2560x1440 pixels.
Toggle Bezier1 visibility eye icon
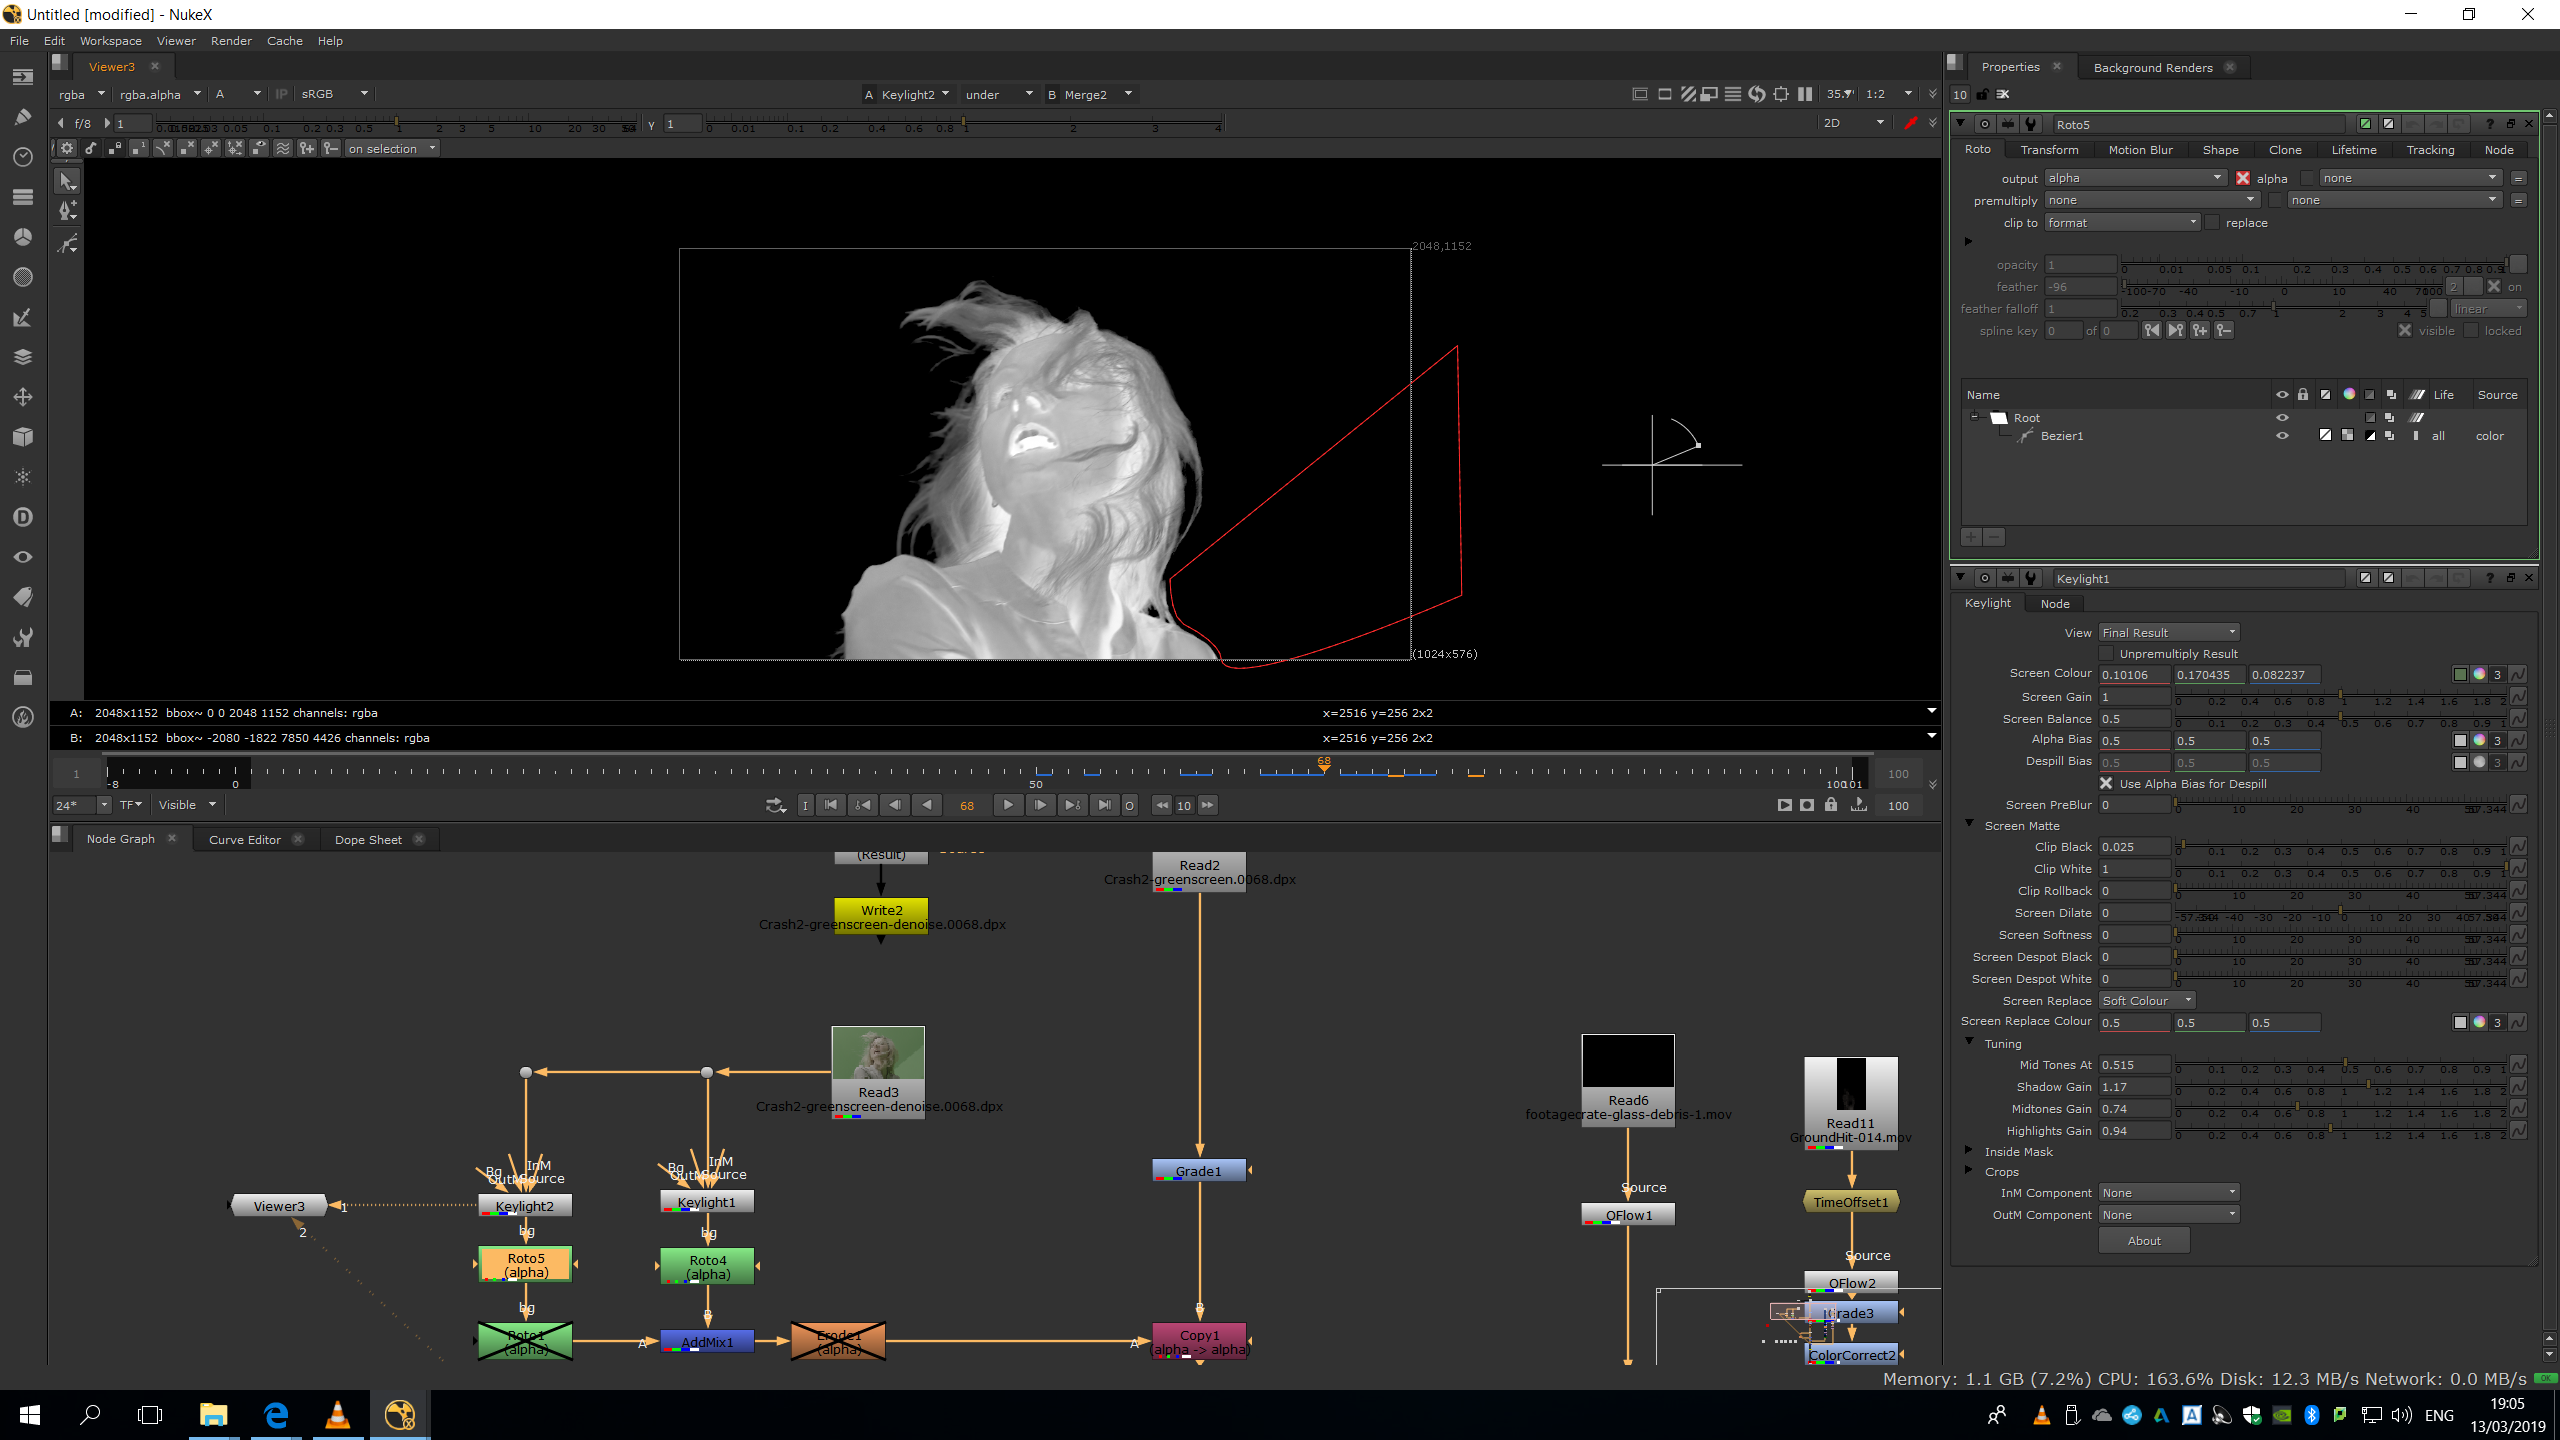click(2282, 436)
